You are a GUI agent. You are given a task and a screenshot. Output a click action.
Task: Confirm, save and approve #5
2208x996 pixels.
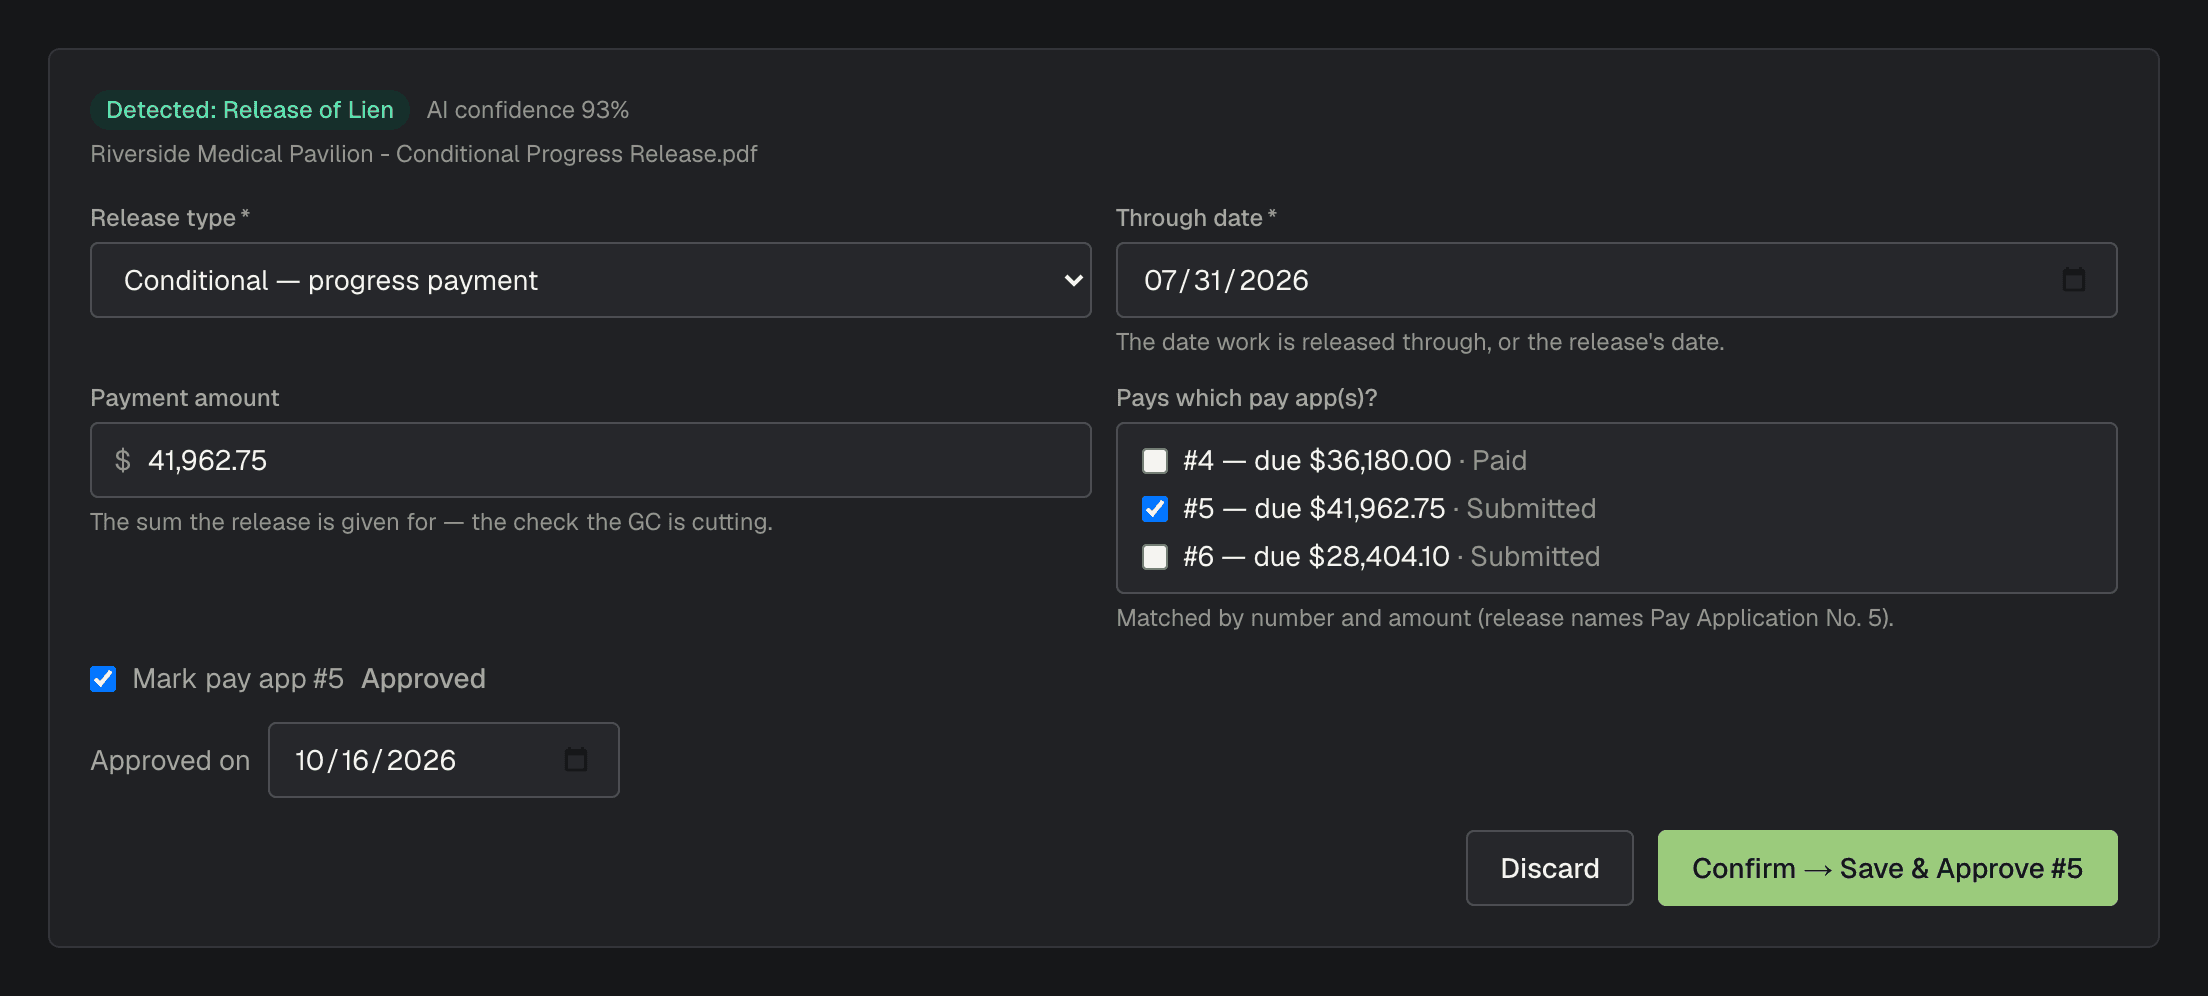[x=1887, y=868]
